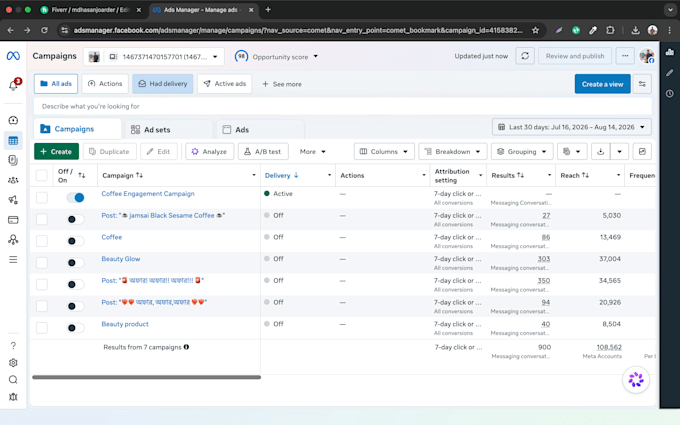Turn on the Beauty Glow campaign toggle
This screenshot has width=680, height=425.
[75, 263]
